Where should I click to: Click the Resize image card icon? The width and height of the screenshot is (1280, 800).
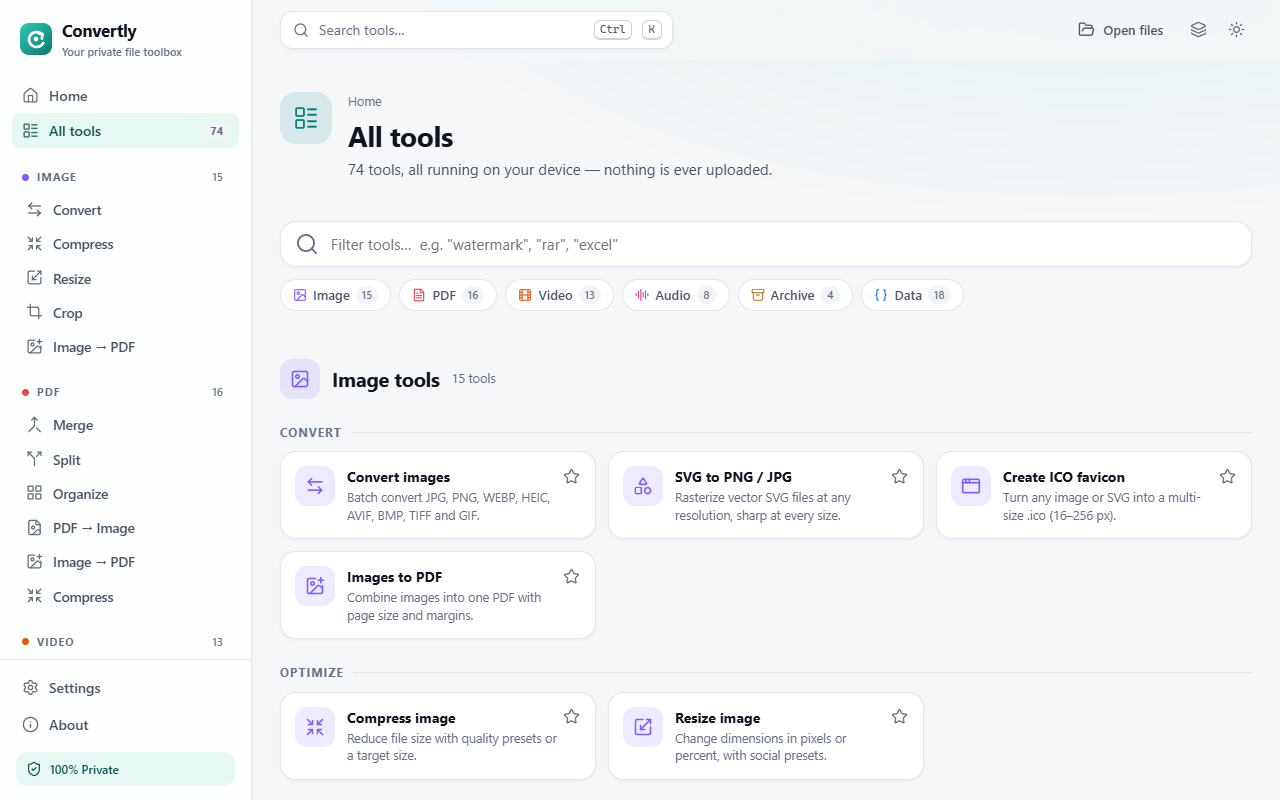coord(643,727)
